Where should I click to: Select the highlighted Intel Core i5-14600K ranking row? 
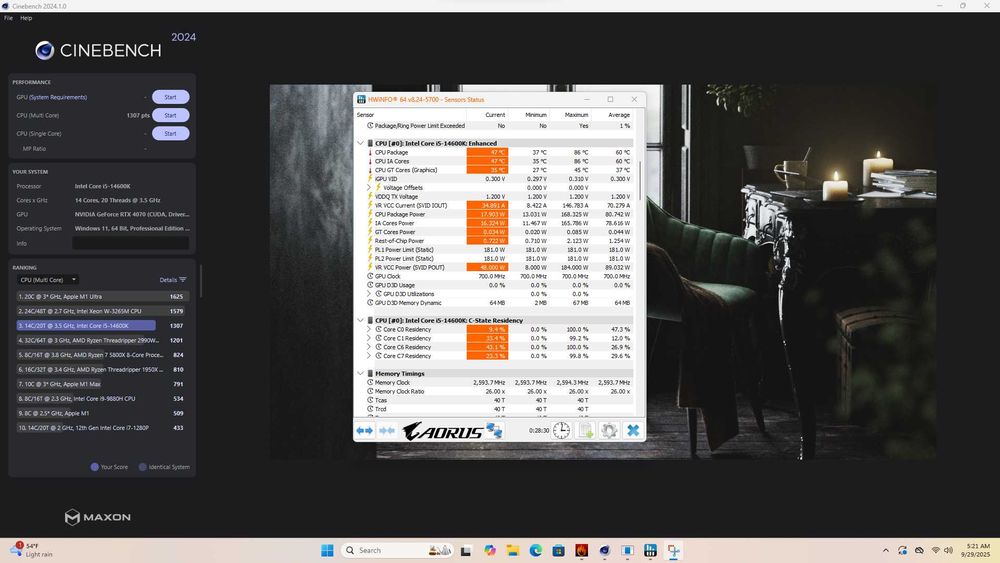tap(101, 326)
